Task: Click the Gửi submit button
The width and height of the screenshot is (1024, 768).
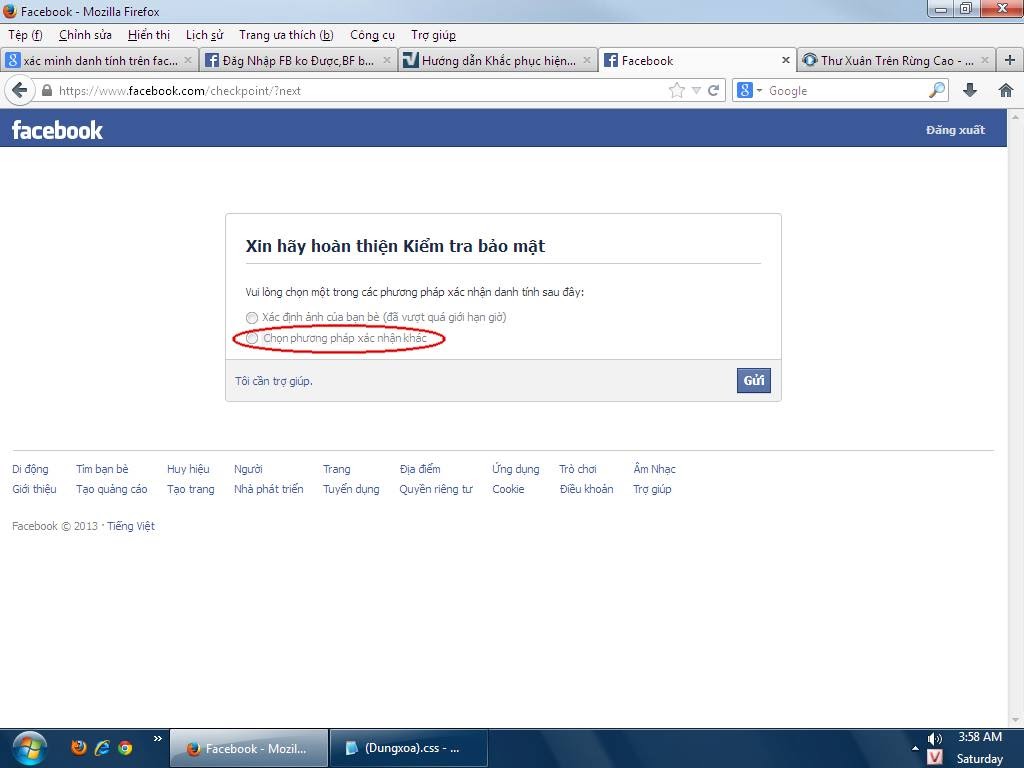Action: pyautogui.click(x=754, y=381)
